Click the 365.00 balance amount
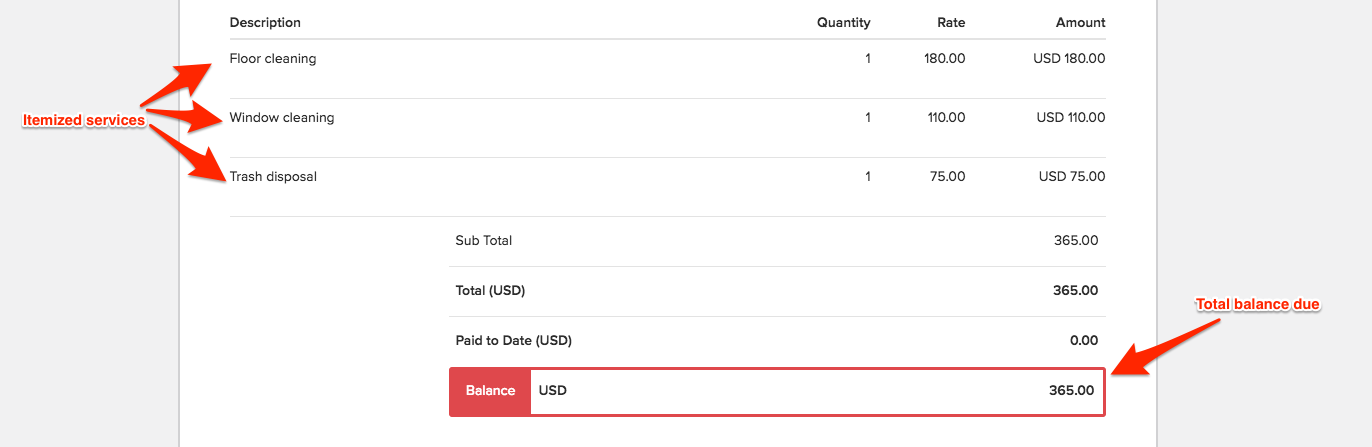 pos(1071,391)
